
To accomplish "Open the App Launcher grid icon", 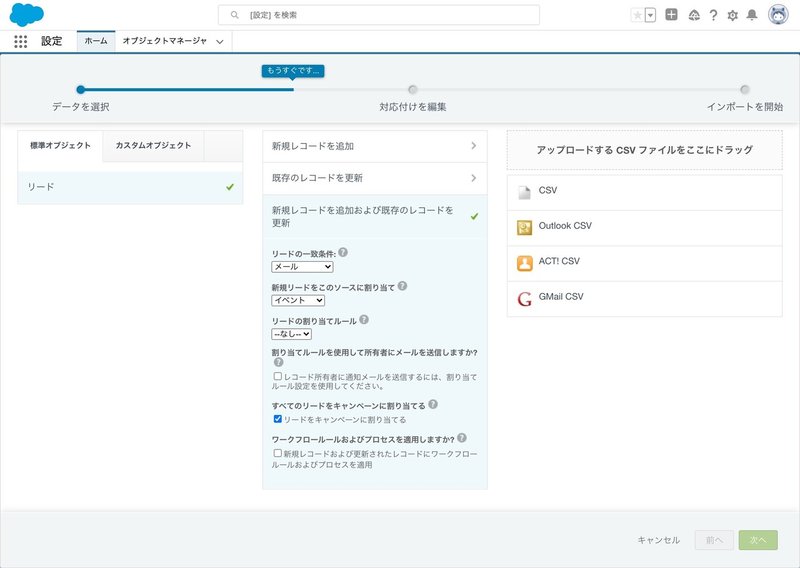I will (20, 41).
